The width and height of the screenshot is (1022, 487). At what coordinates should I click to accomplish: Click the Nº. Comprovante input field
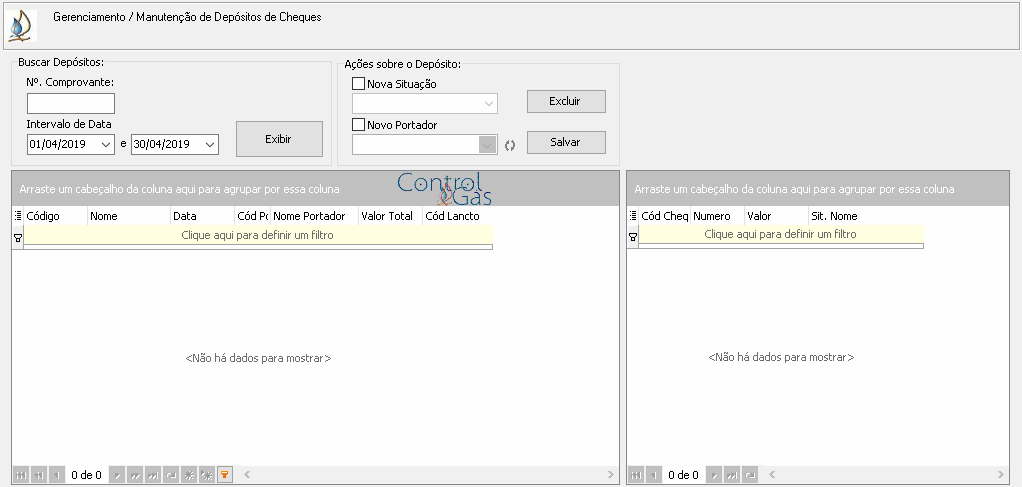(x=70, y=104)
